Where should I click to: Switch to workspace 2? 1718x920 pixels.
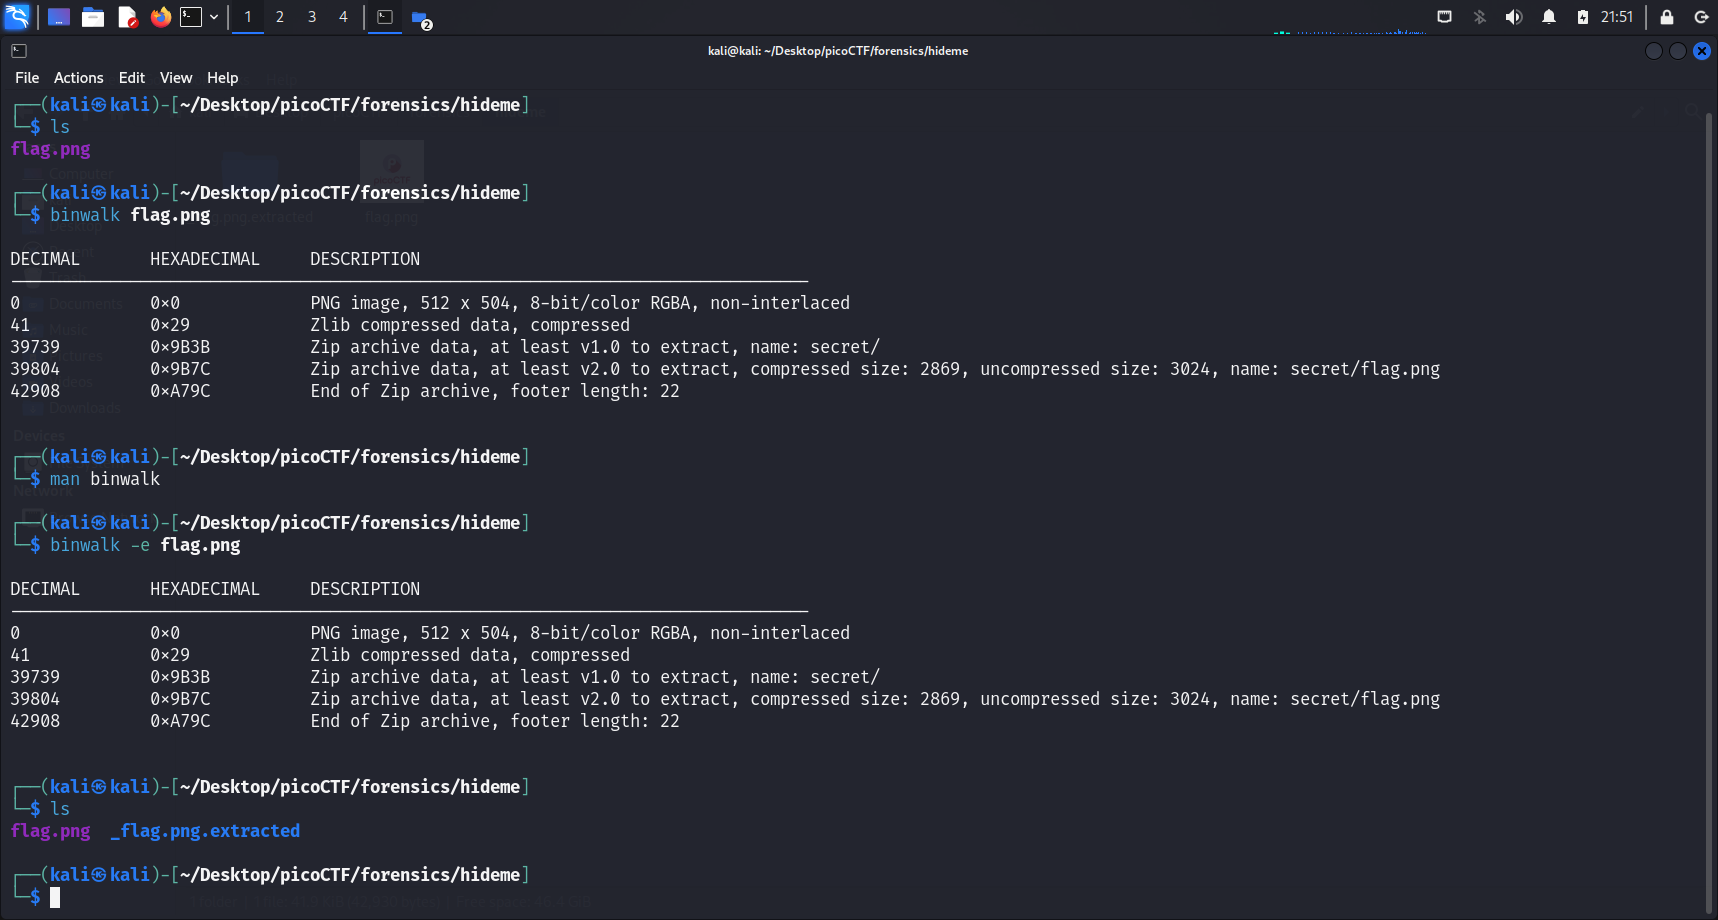click(x=280, y=17)
